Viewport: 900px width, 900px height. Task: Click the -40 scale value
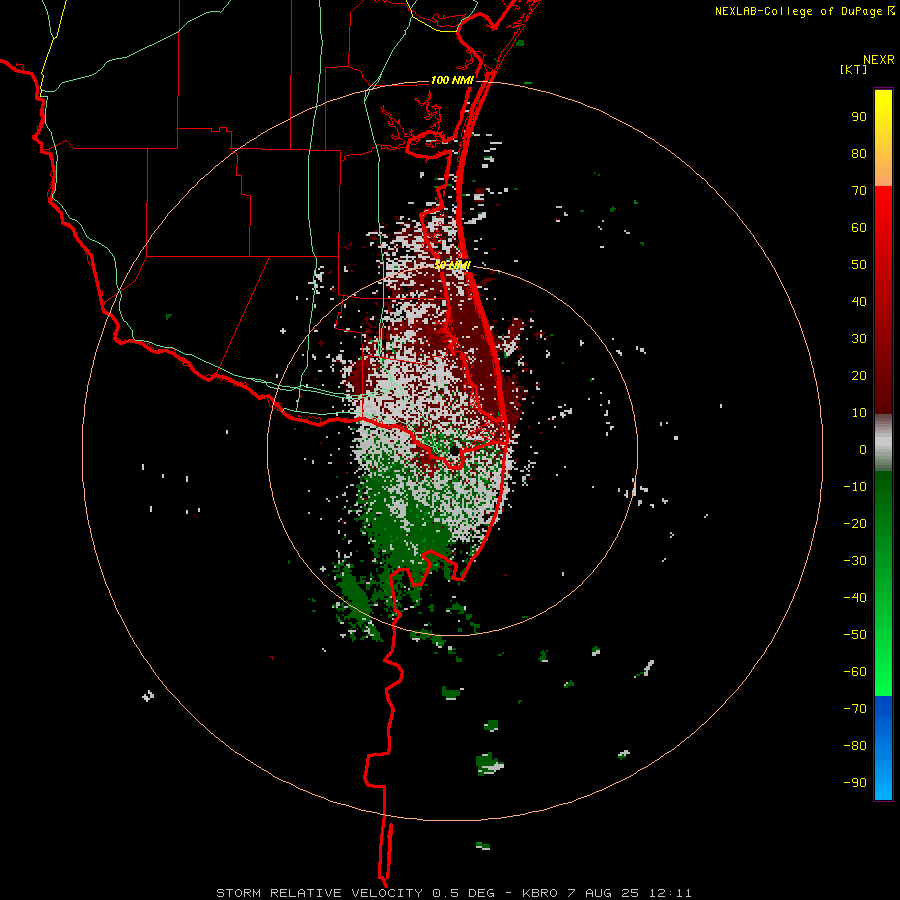click(855, 598)
